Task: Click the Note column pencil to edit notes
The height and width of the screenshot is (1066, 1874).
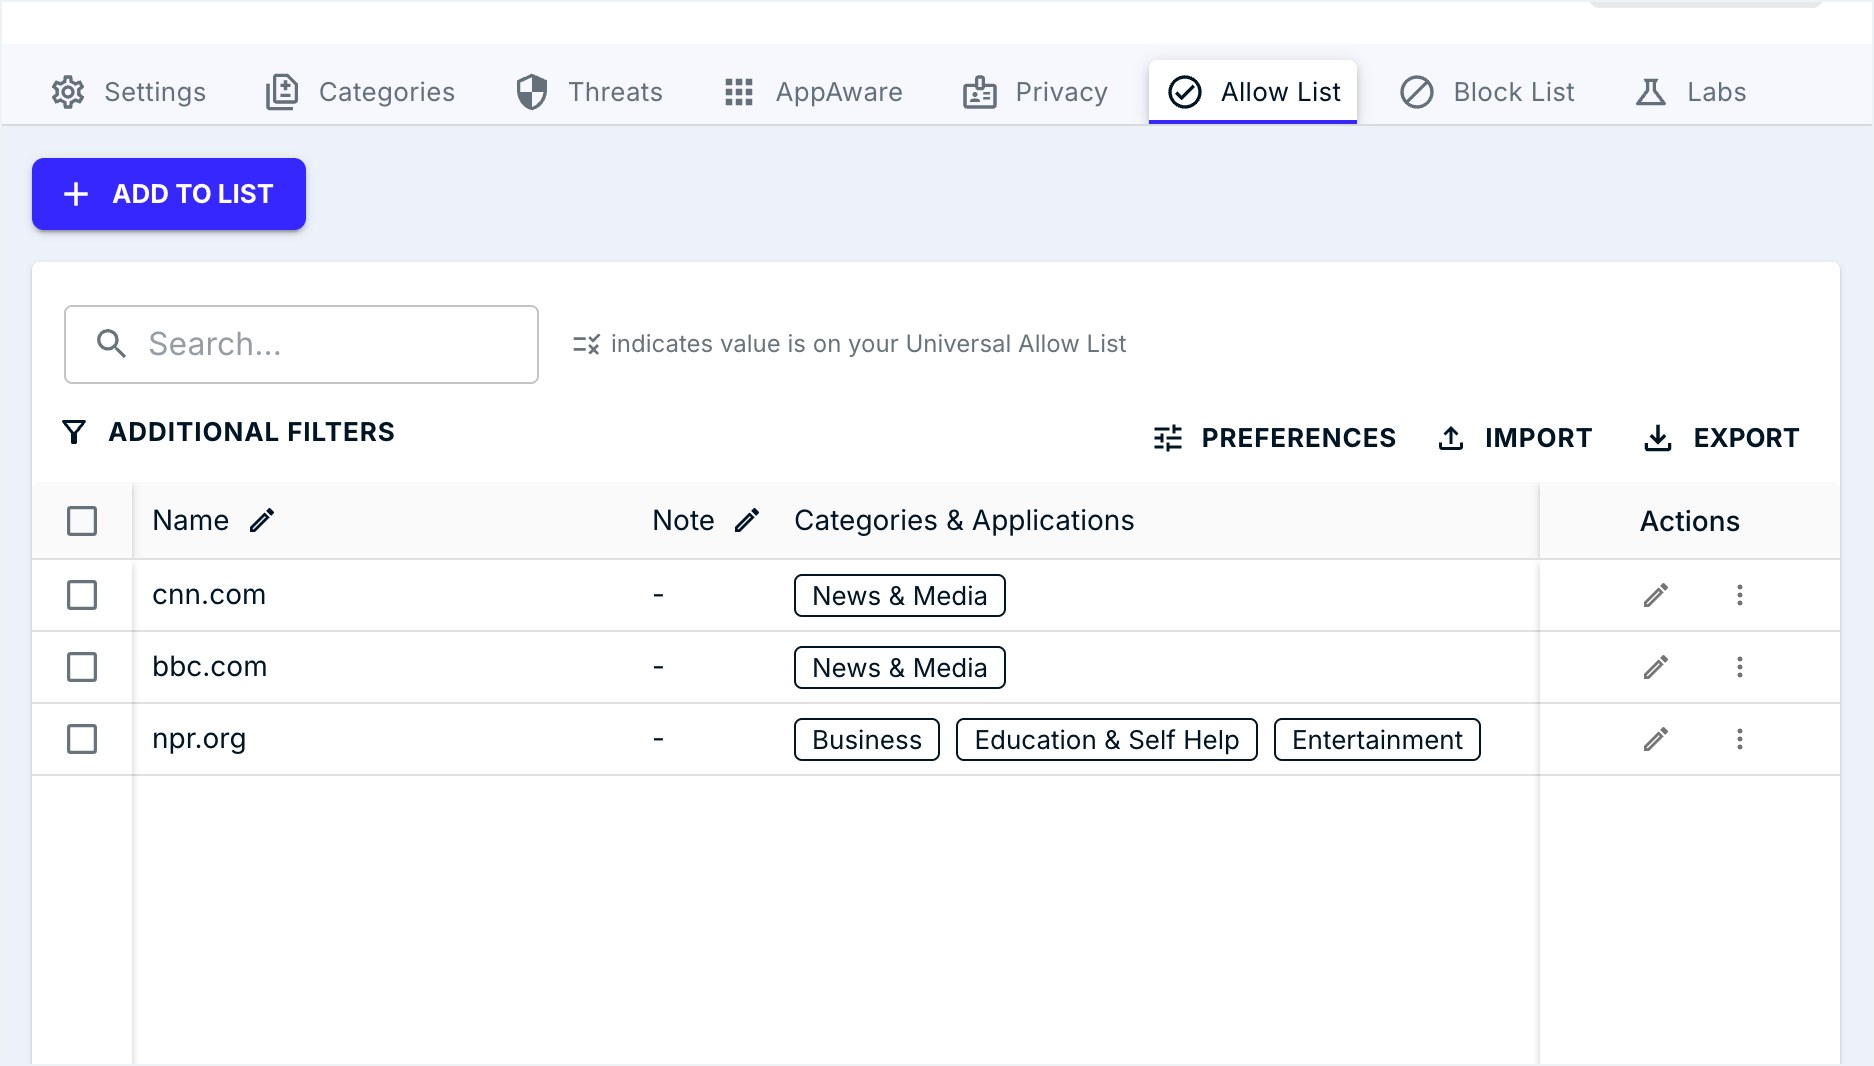Action: click(747, 520)
